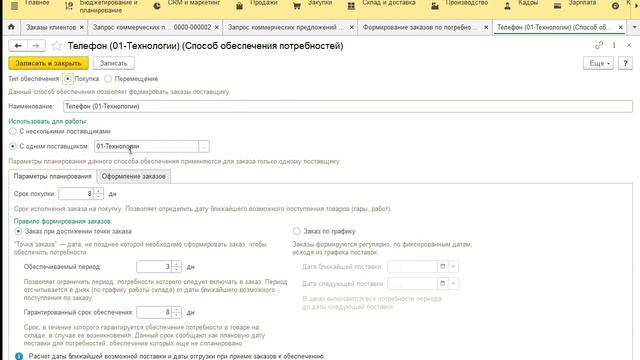Open help with the question mark button
Viewport: 640px width, 360px height.
coord(625,63)
